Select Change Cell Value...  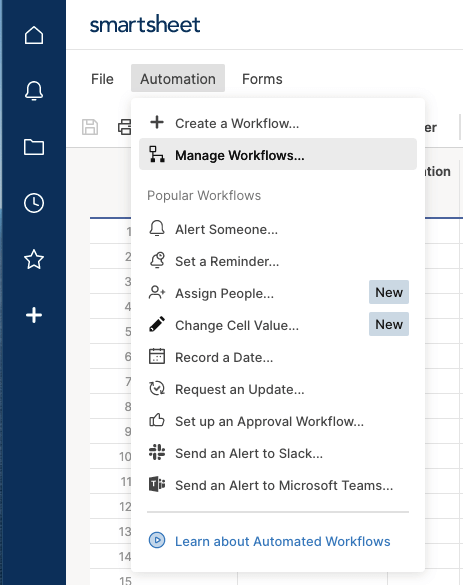pos(278,325)
